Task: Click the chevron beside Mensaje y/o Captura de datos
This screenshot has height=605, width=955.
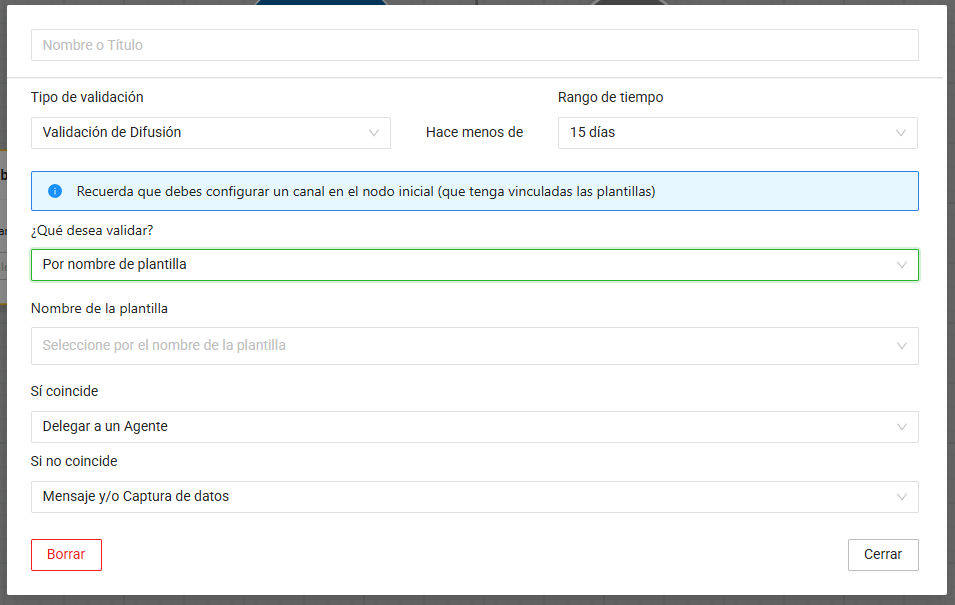Action: [902, 497]
